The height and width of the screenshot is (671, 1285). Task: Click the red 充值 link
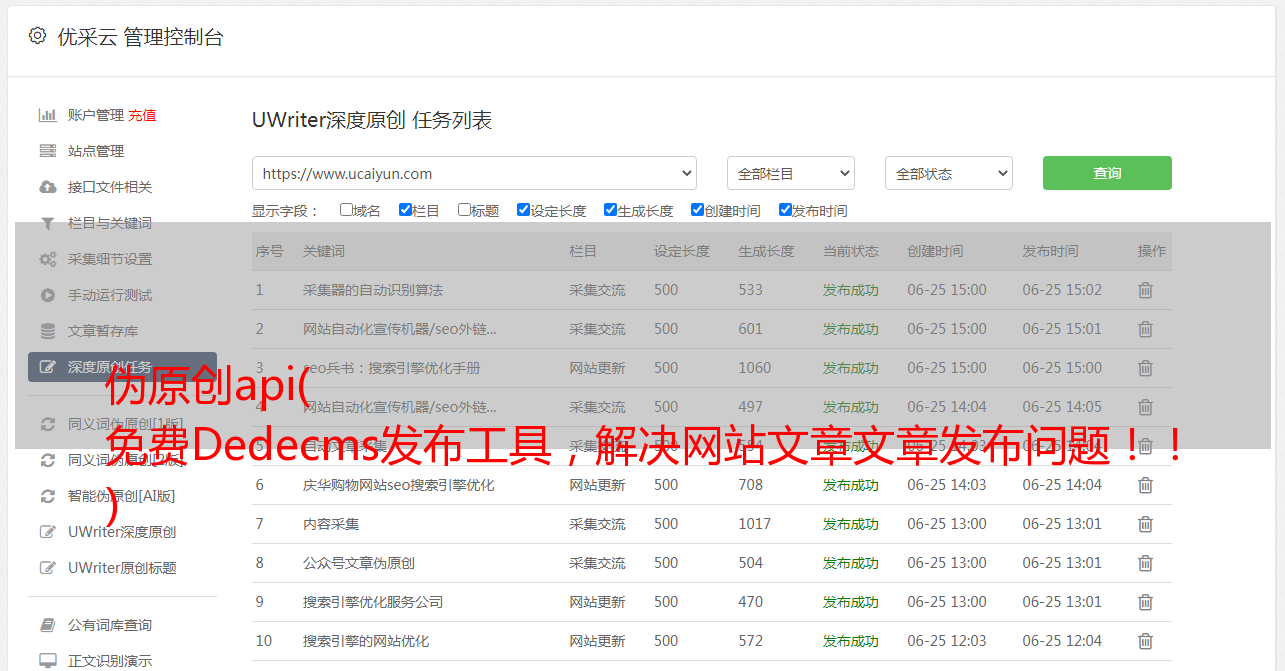tap(142, 115)
